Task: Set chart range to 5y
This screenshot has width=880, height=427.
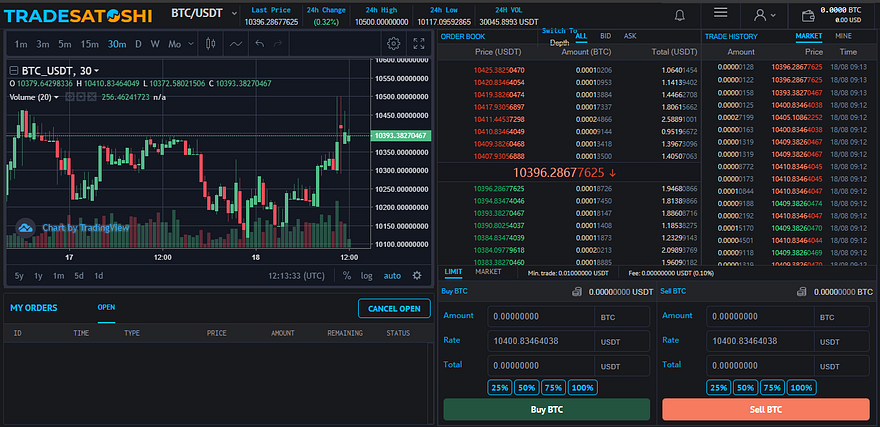Action: coord(19,276)
